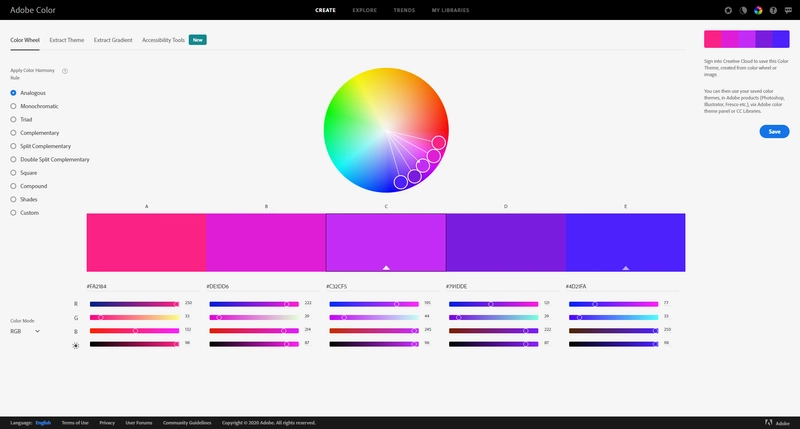The width and height of the screenshot is (800, 429).
Task: Select the Monochromatic harmony rule
Action: point(34,106)
